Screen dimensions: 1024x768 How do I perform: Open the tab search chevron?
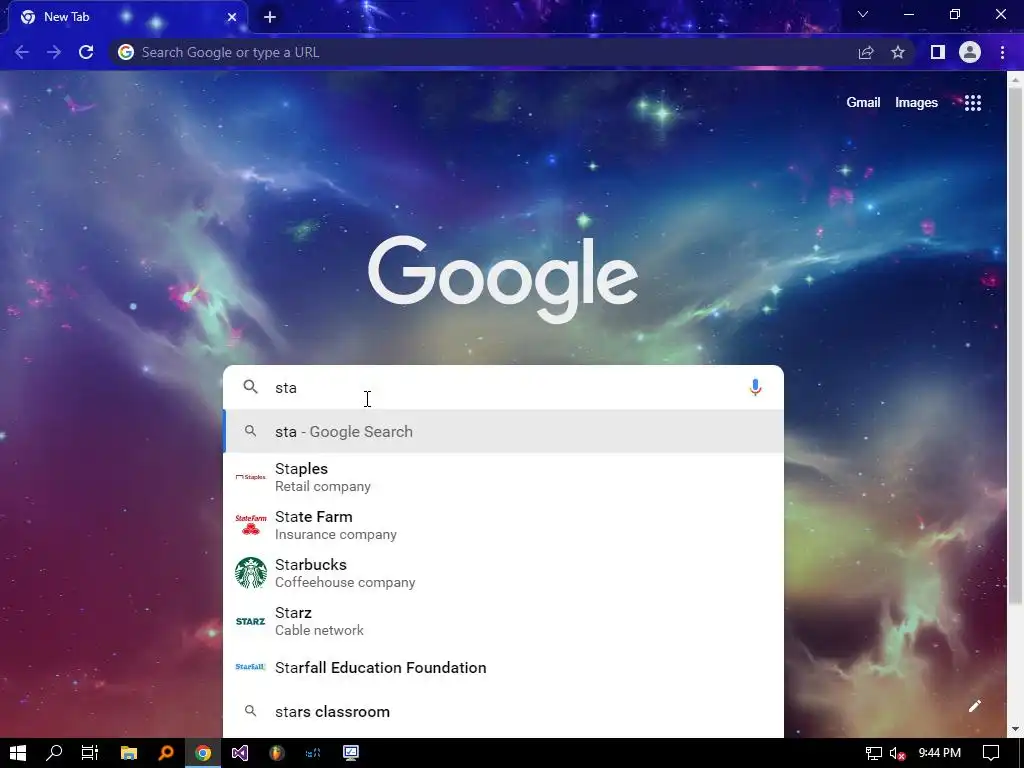863,14
